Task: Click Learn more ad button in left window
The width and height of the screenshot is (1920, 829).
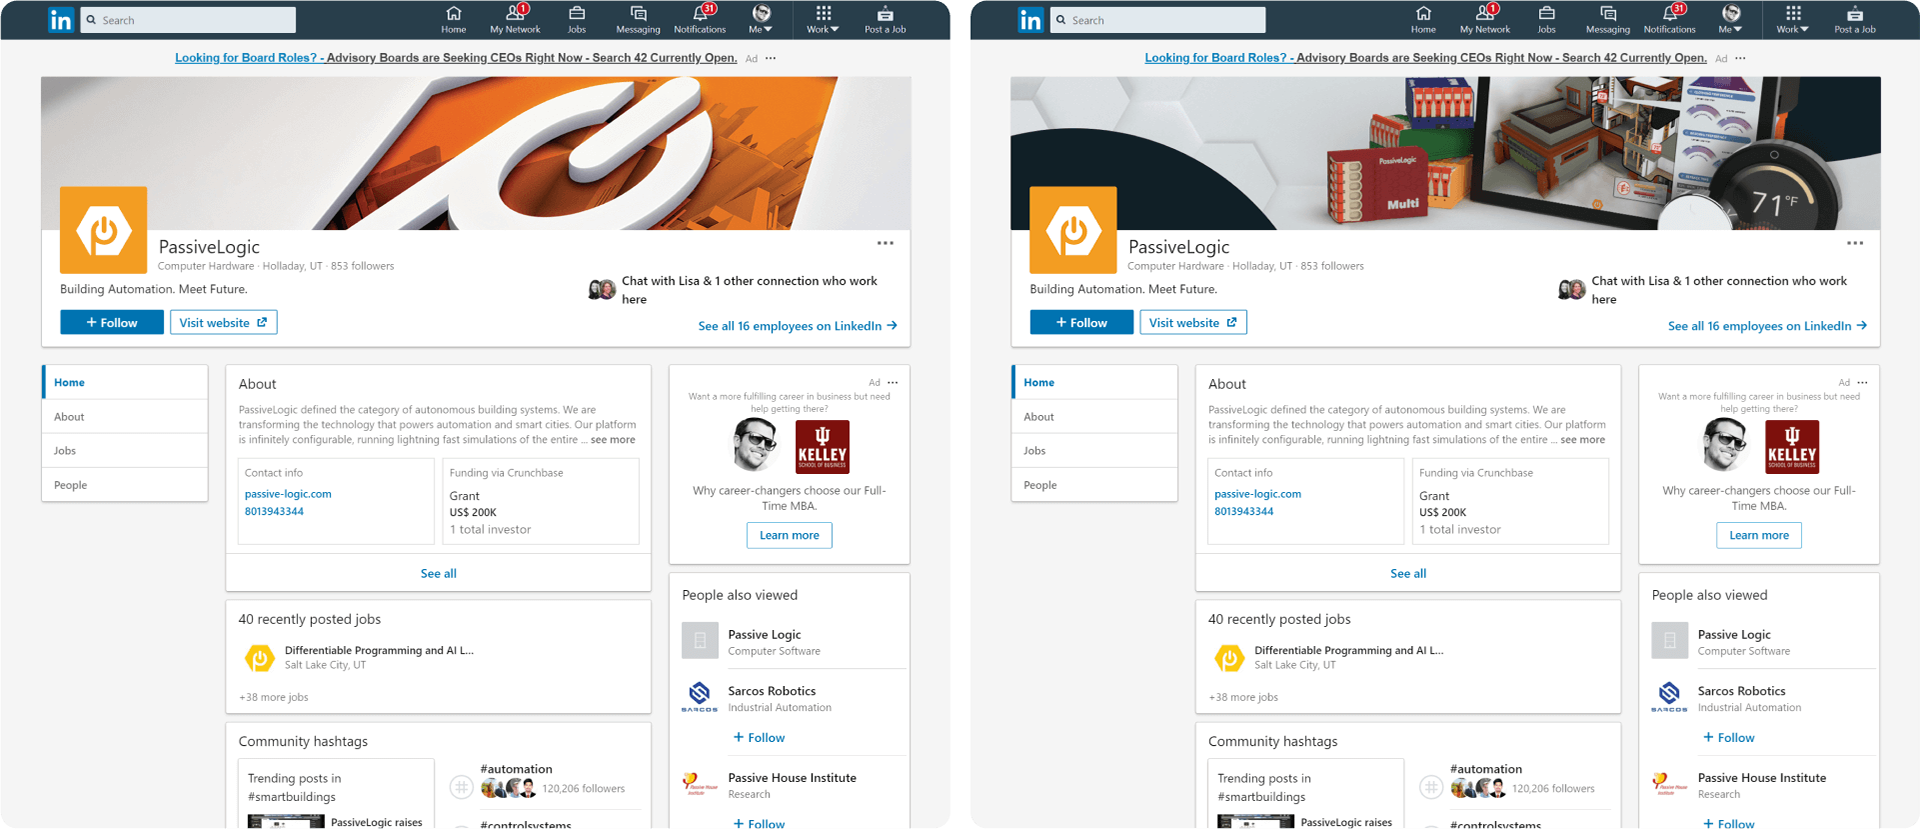Action: (x=789, y=535)
